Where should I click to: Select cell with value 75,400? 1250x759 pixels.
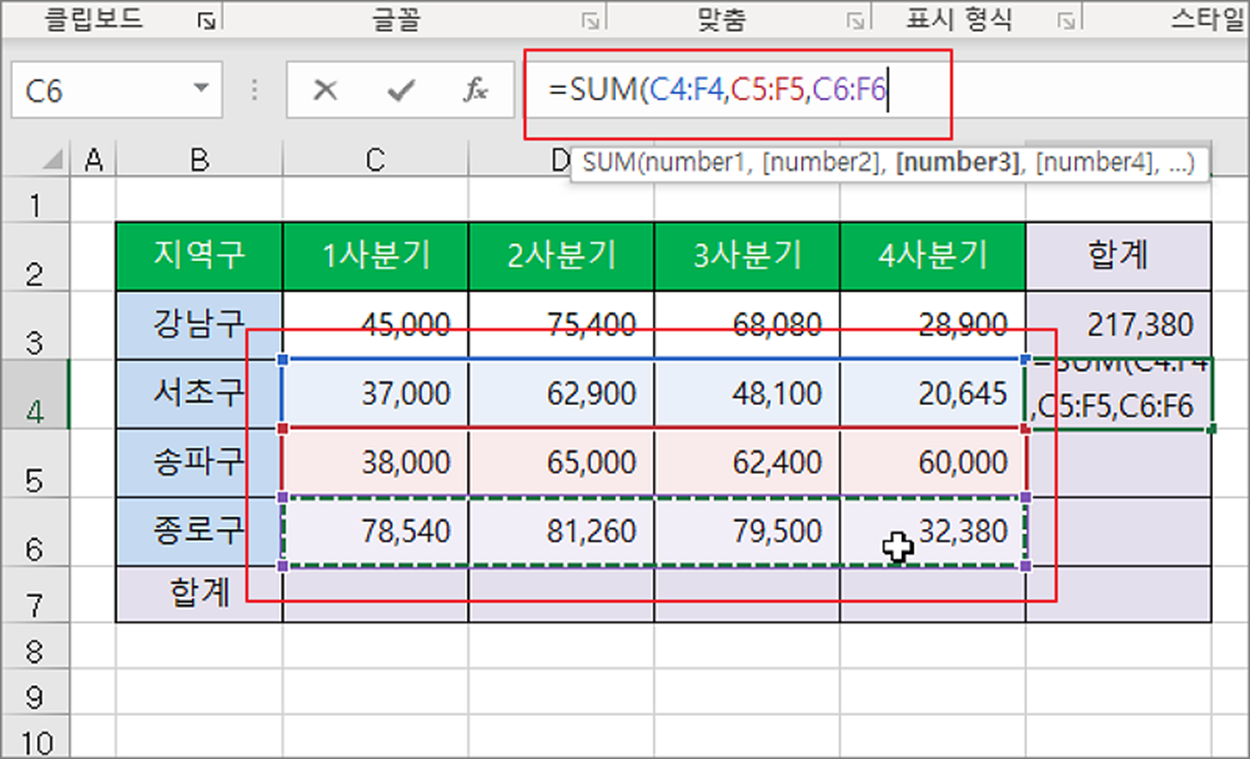click(561, 325)
